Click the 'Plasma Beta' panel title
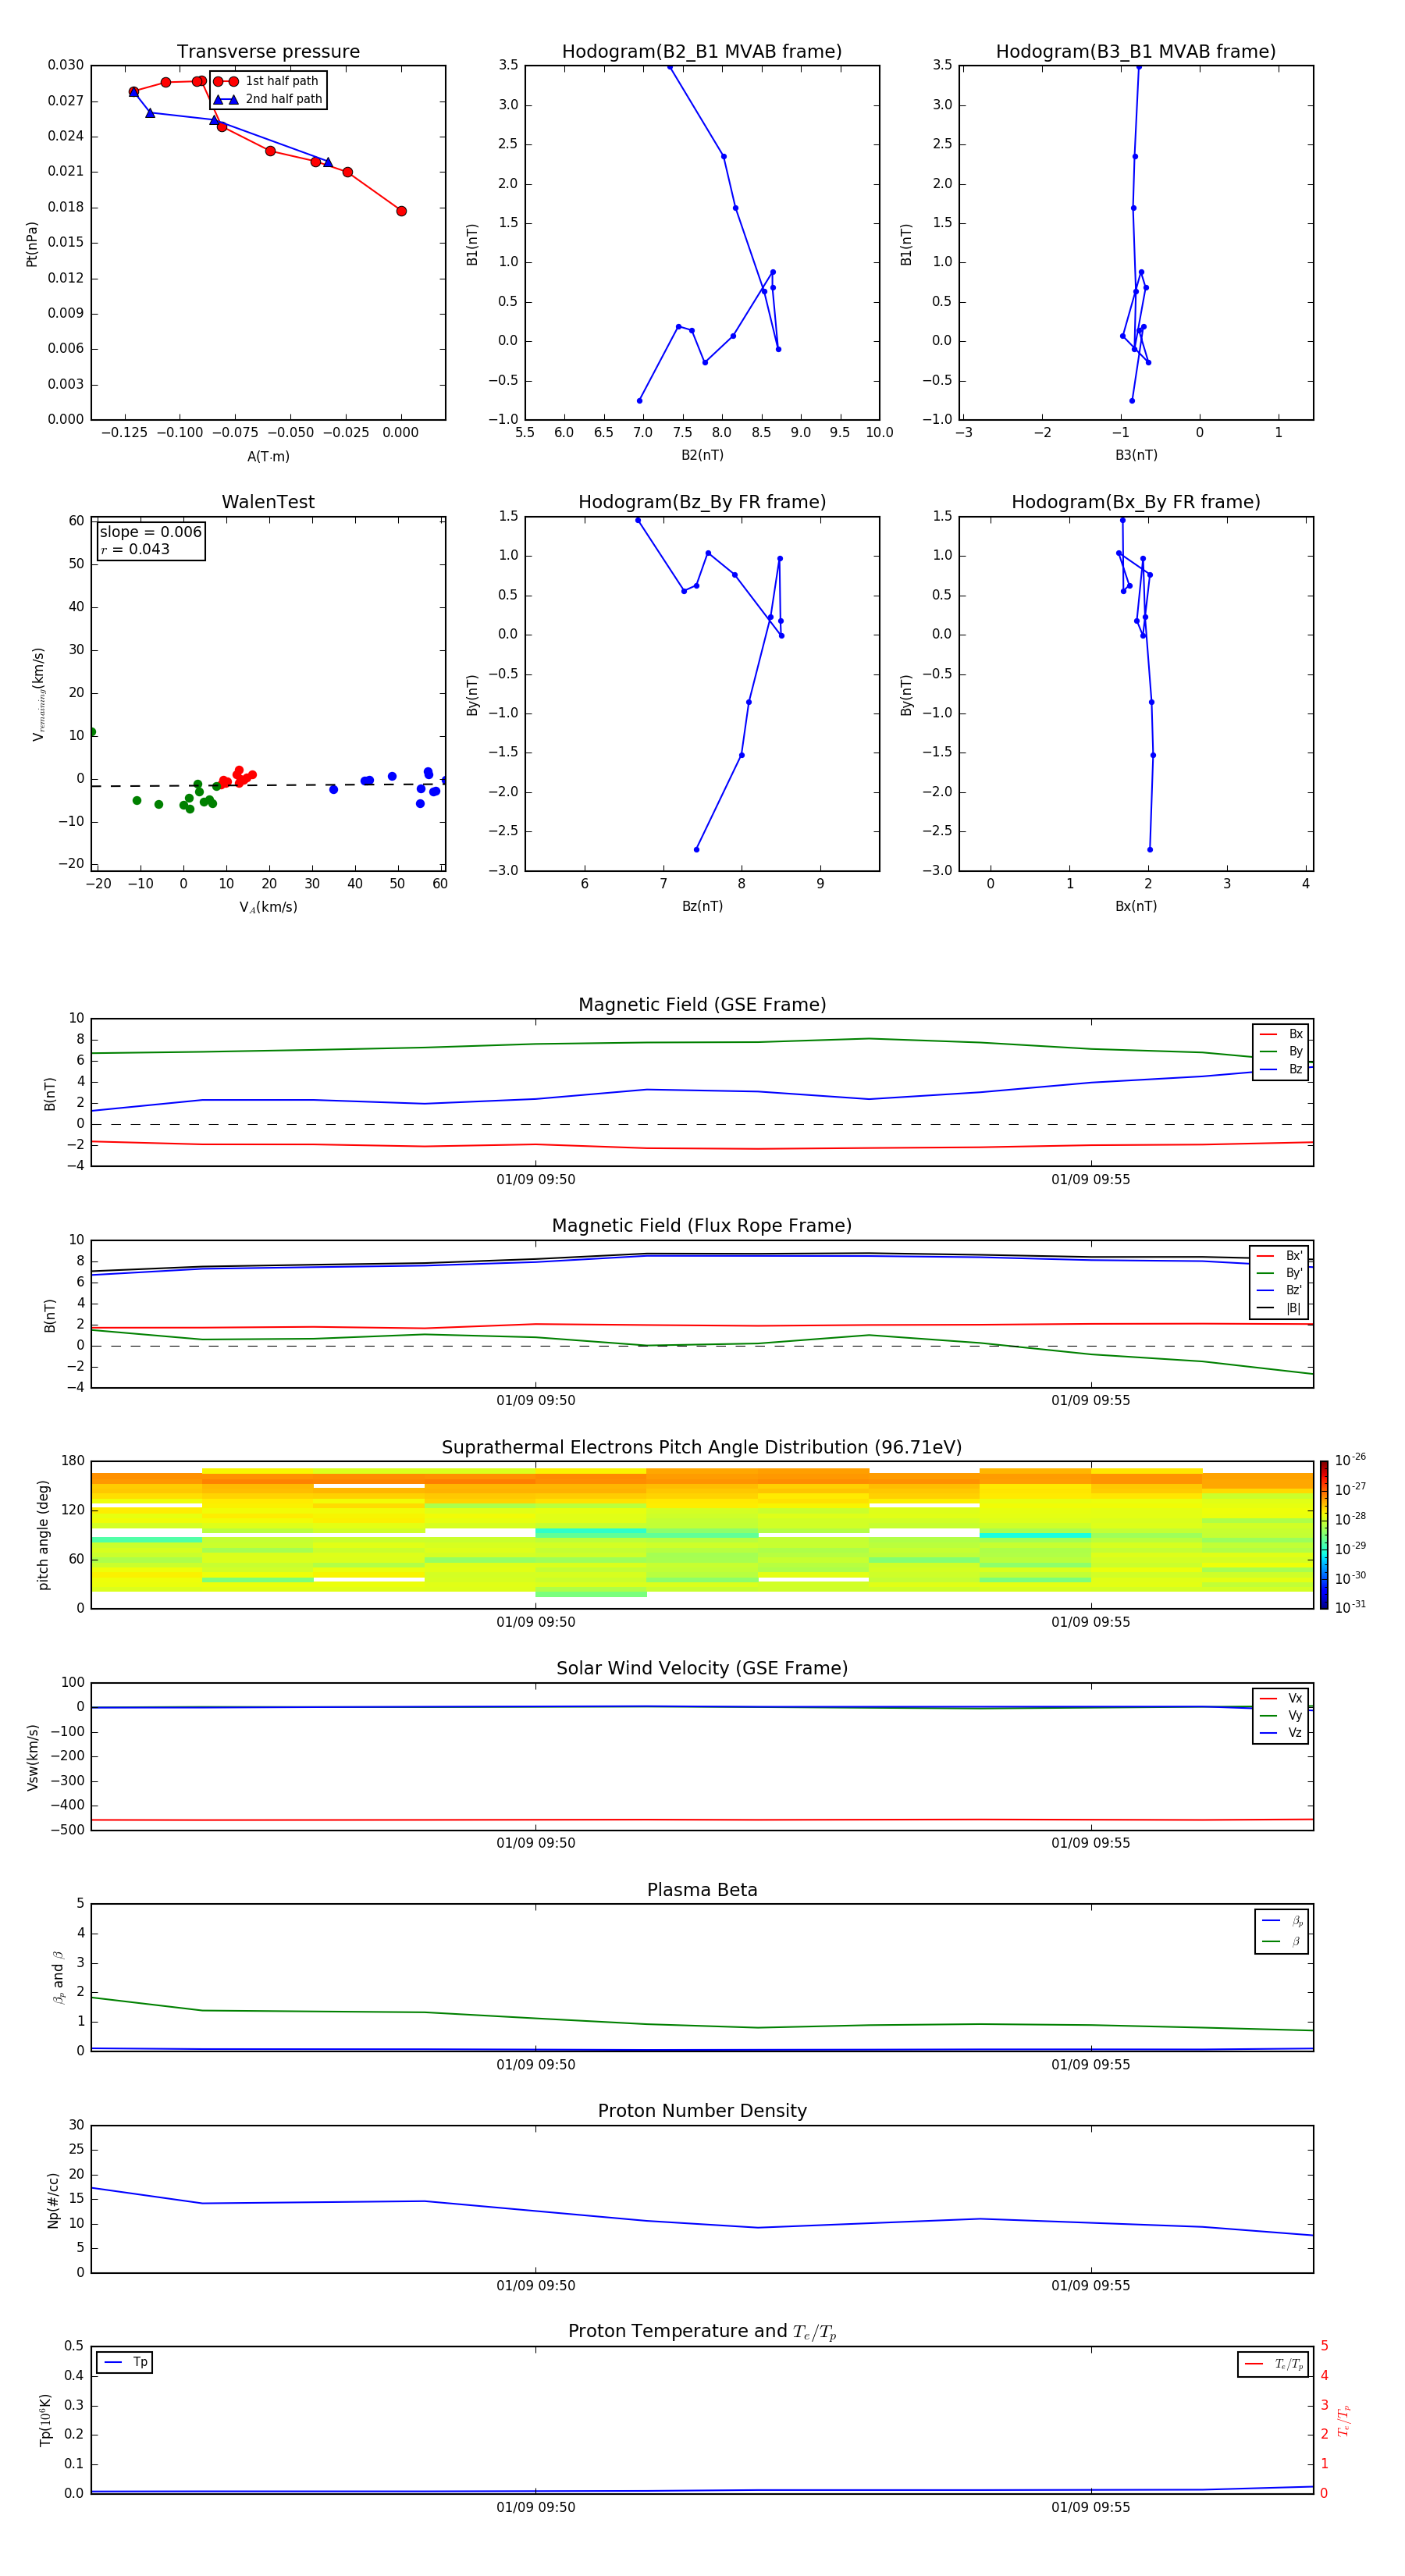Screen dimensions: 1405x2576 coord(702,1890)
